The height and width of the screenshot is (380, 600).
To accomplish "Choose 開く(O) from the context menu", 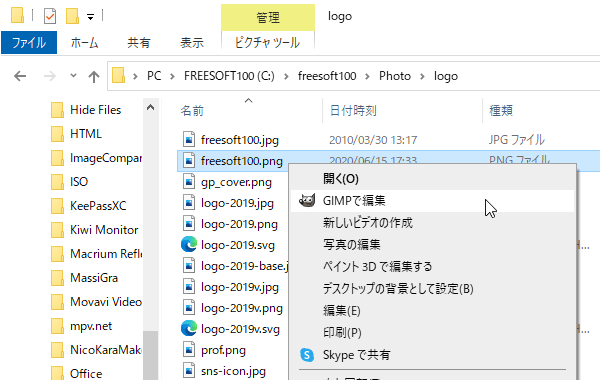I will pyautogui.click(x=432, y=179).
